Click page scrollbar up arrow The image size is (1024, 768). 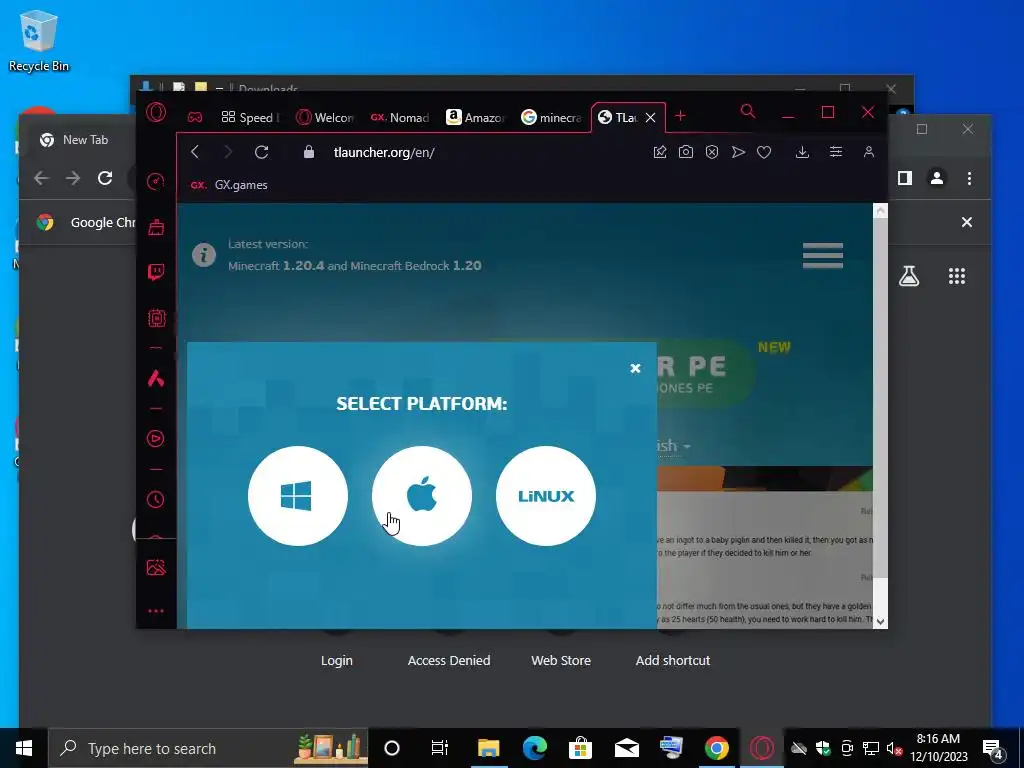click(x=880, y=210)
